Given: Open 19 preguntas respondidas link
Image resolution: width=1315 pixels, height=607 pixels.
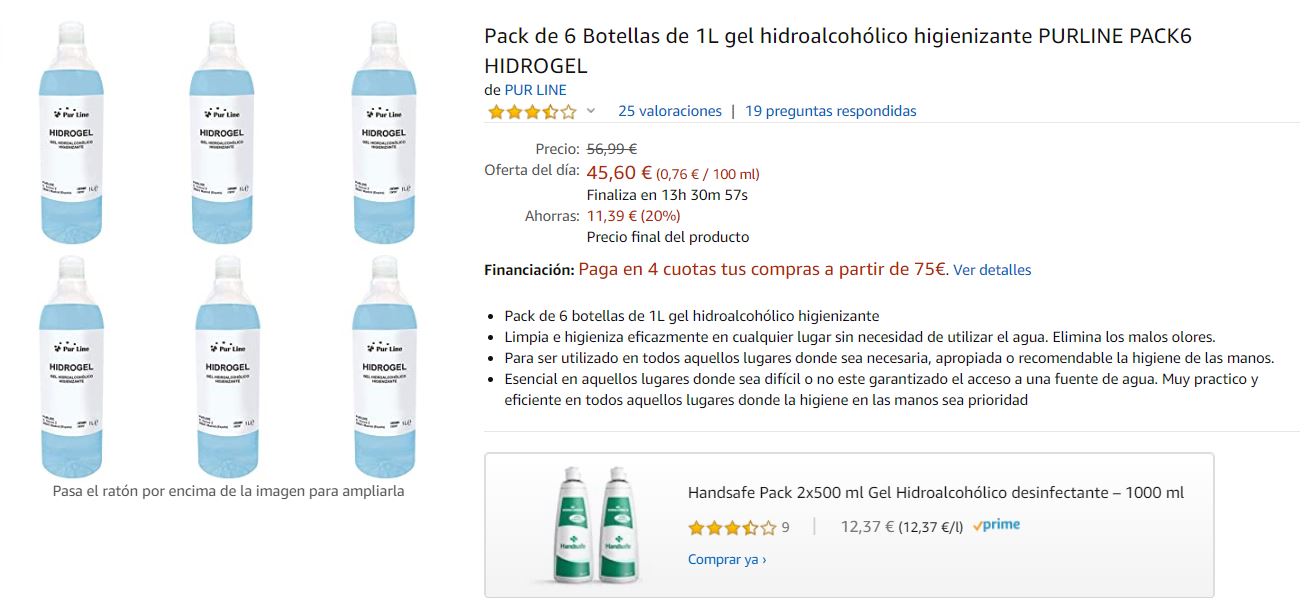Looking at the screenshot, I should (831, 111).
